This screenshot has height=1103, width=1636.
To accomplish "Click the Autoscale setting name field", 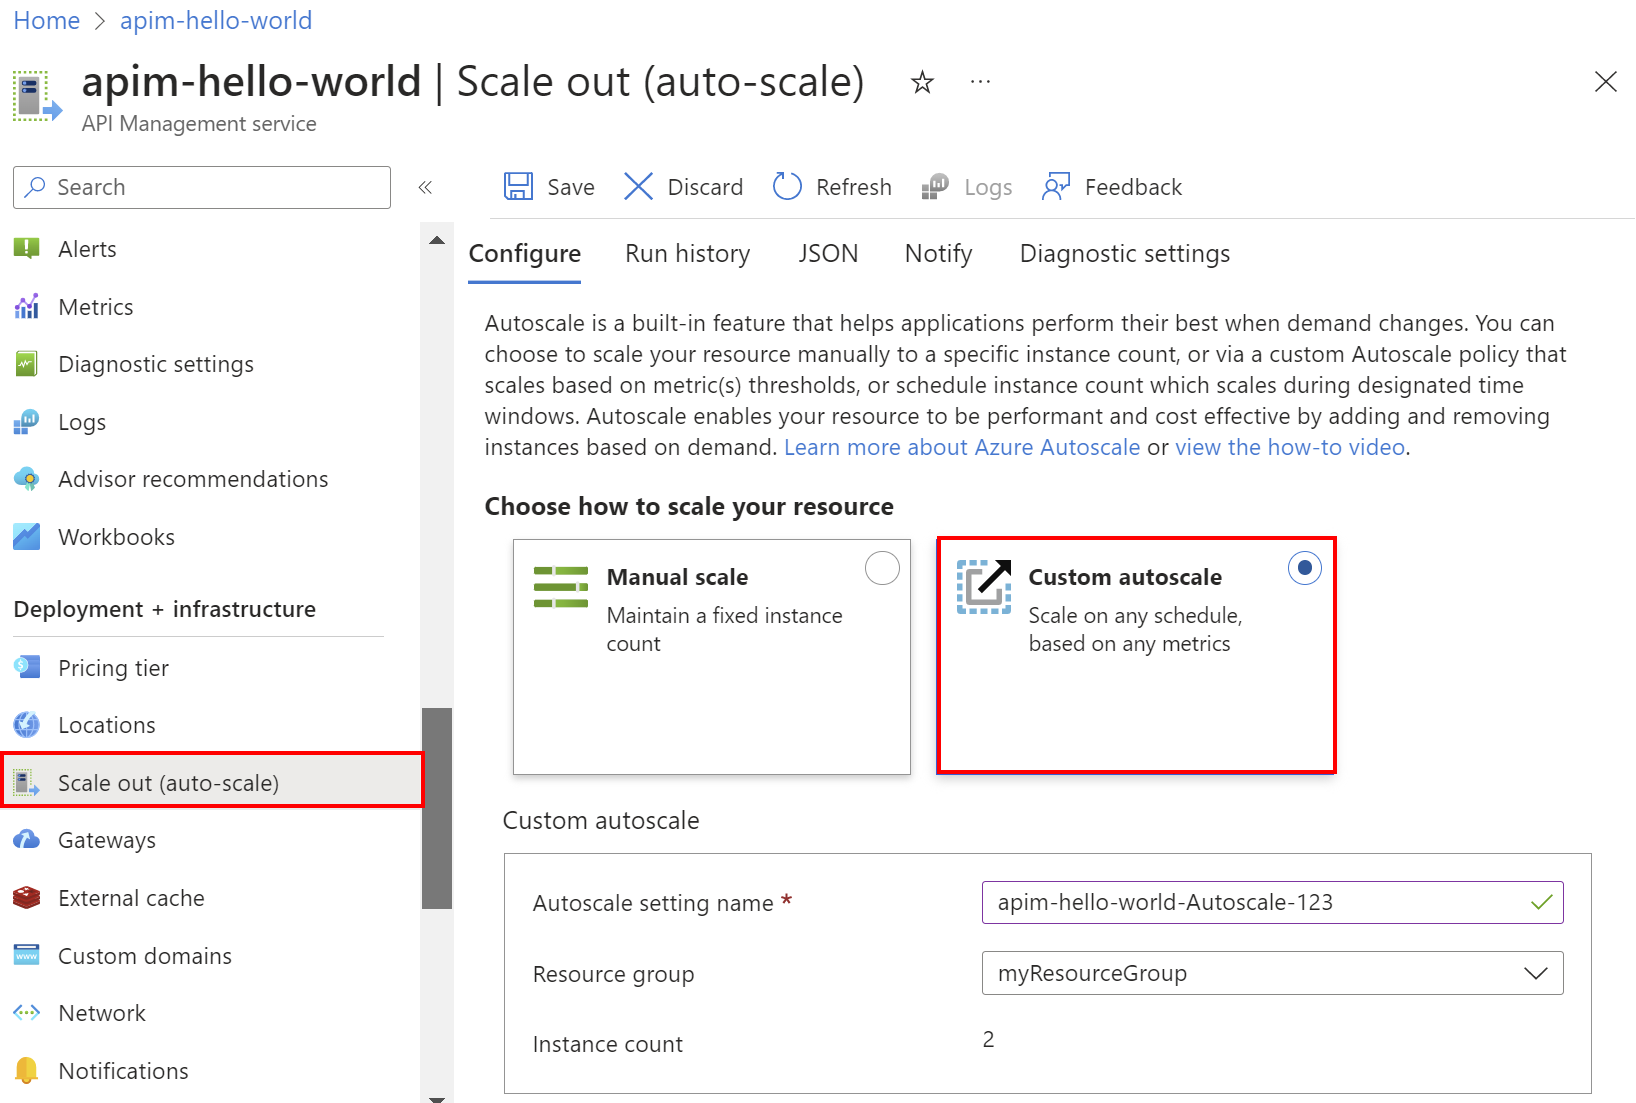I will pyautogui.click(x=1271, y=902).
